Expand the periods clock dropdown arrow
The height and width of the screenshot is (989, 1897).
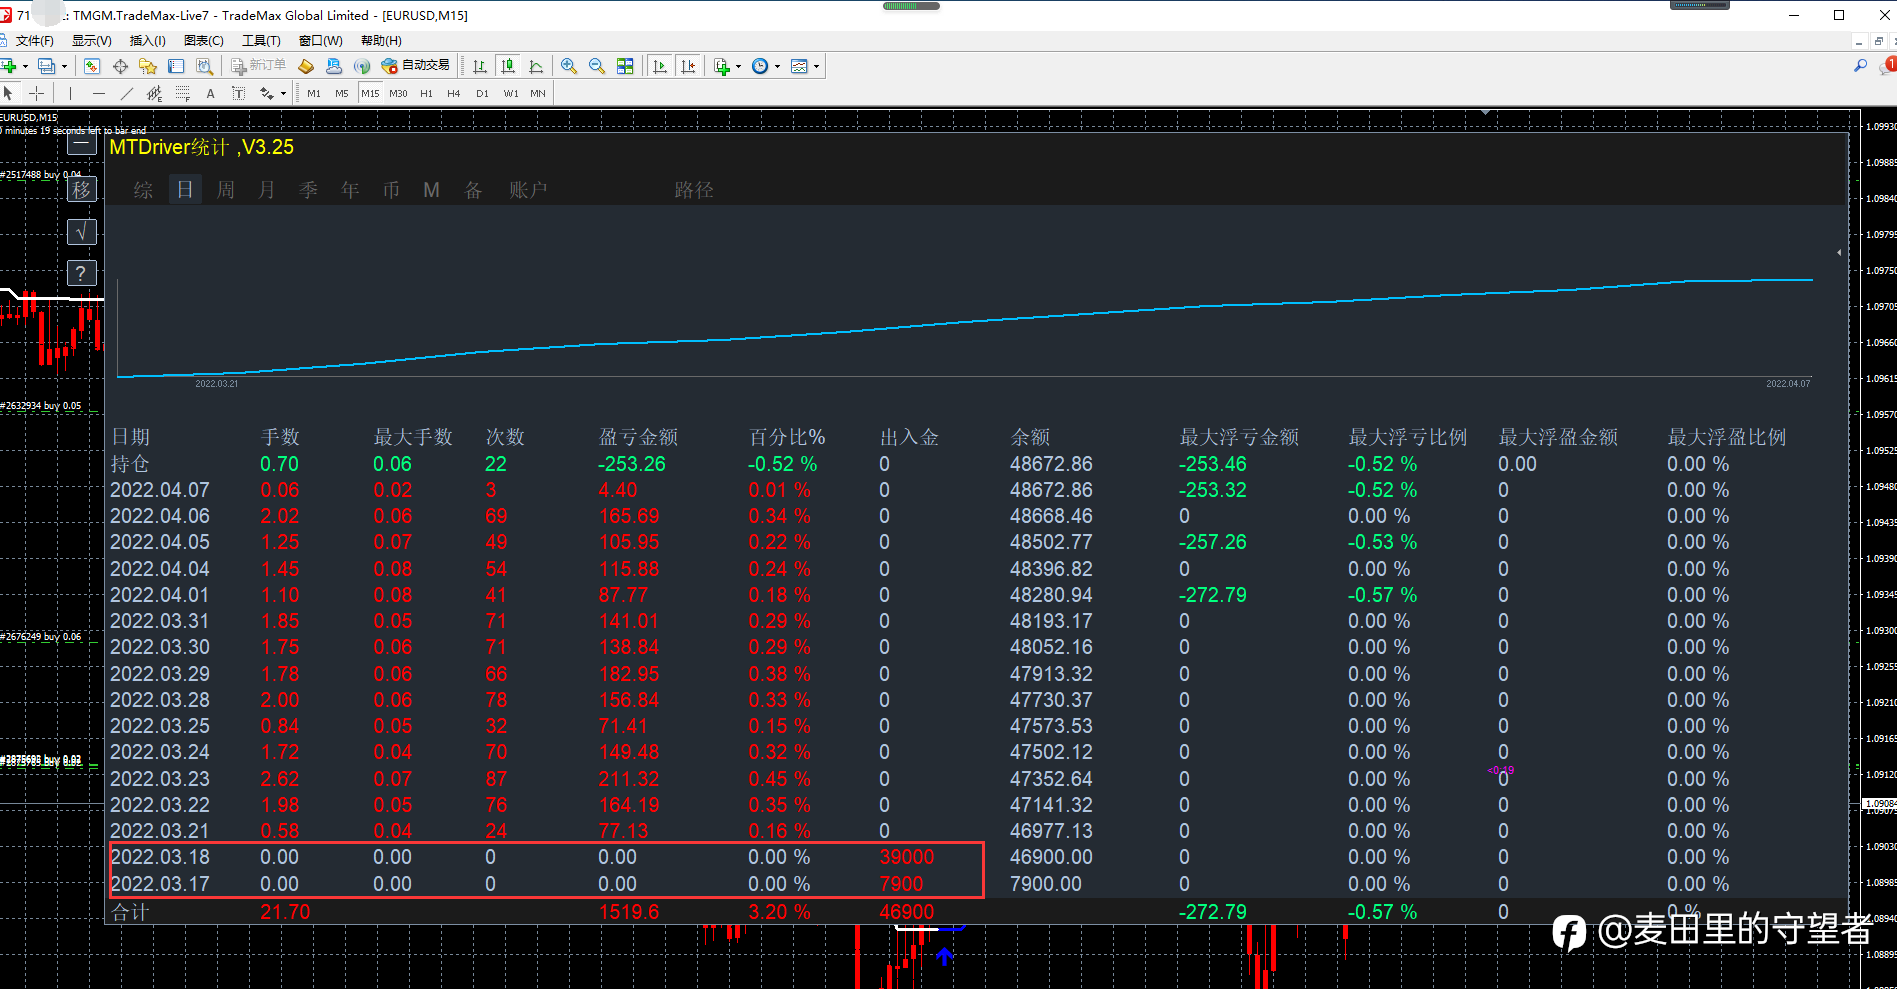click(x=777, y=67)
